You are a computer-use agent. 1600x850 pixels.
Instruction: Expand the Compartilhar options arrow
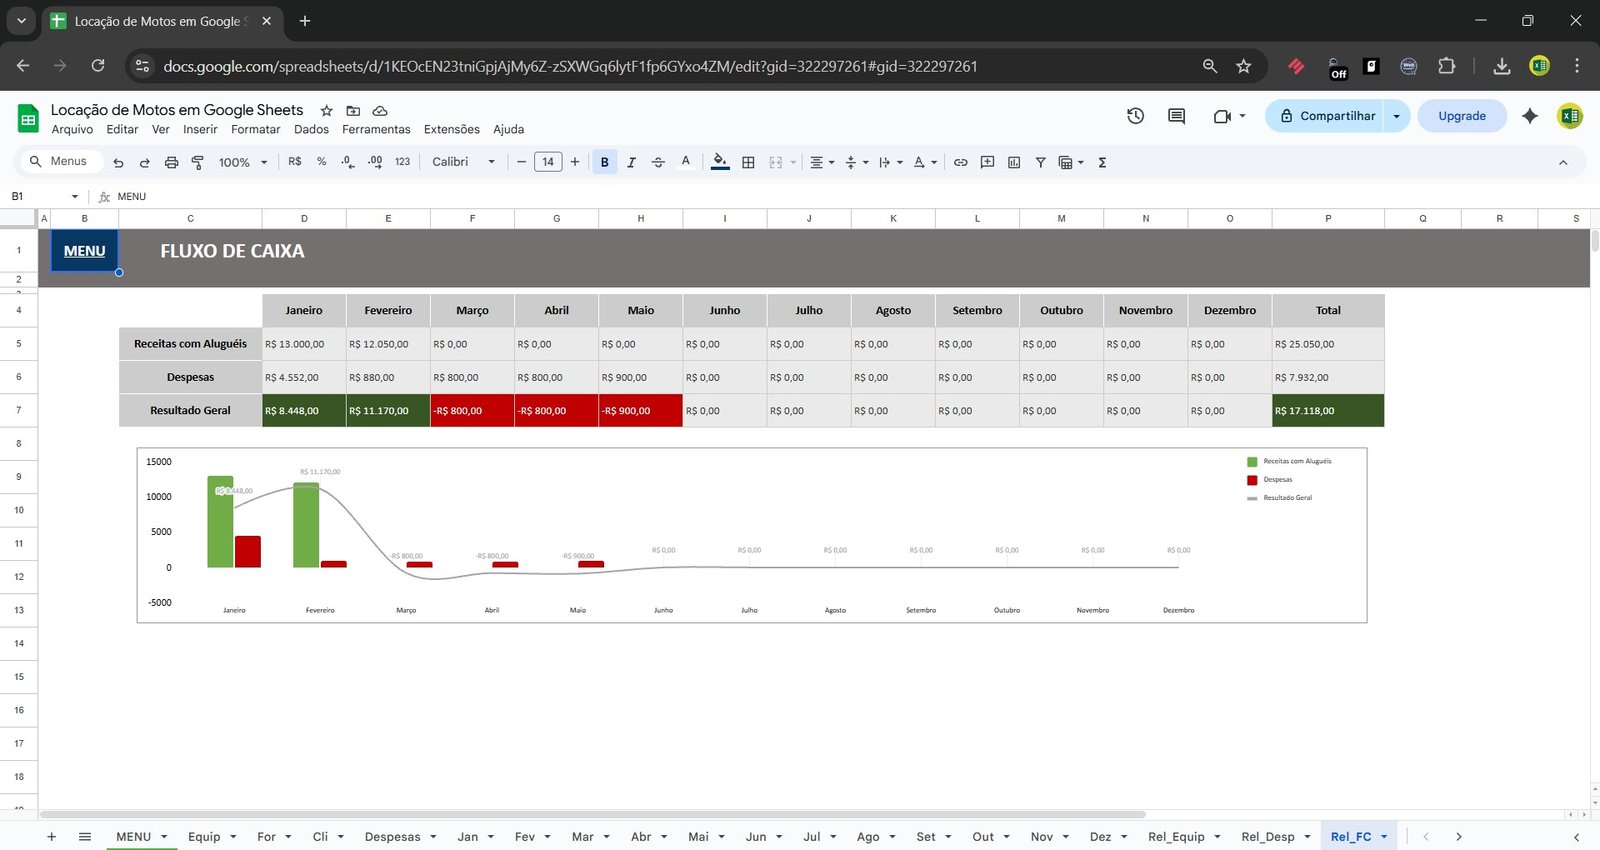[1397, 116]
